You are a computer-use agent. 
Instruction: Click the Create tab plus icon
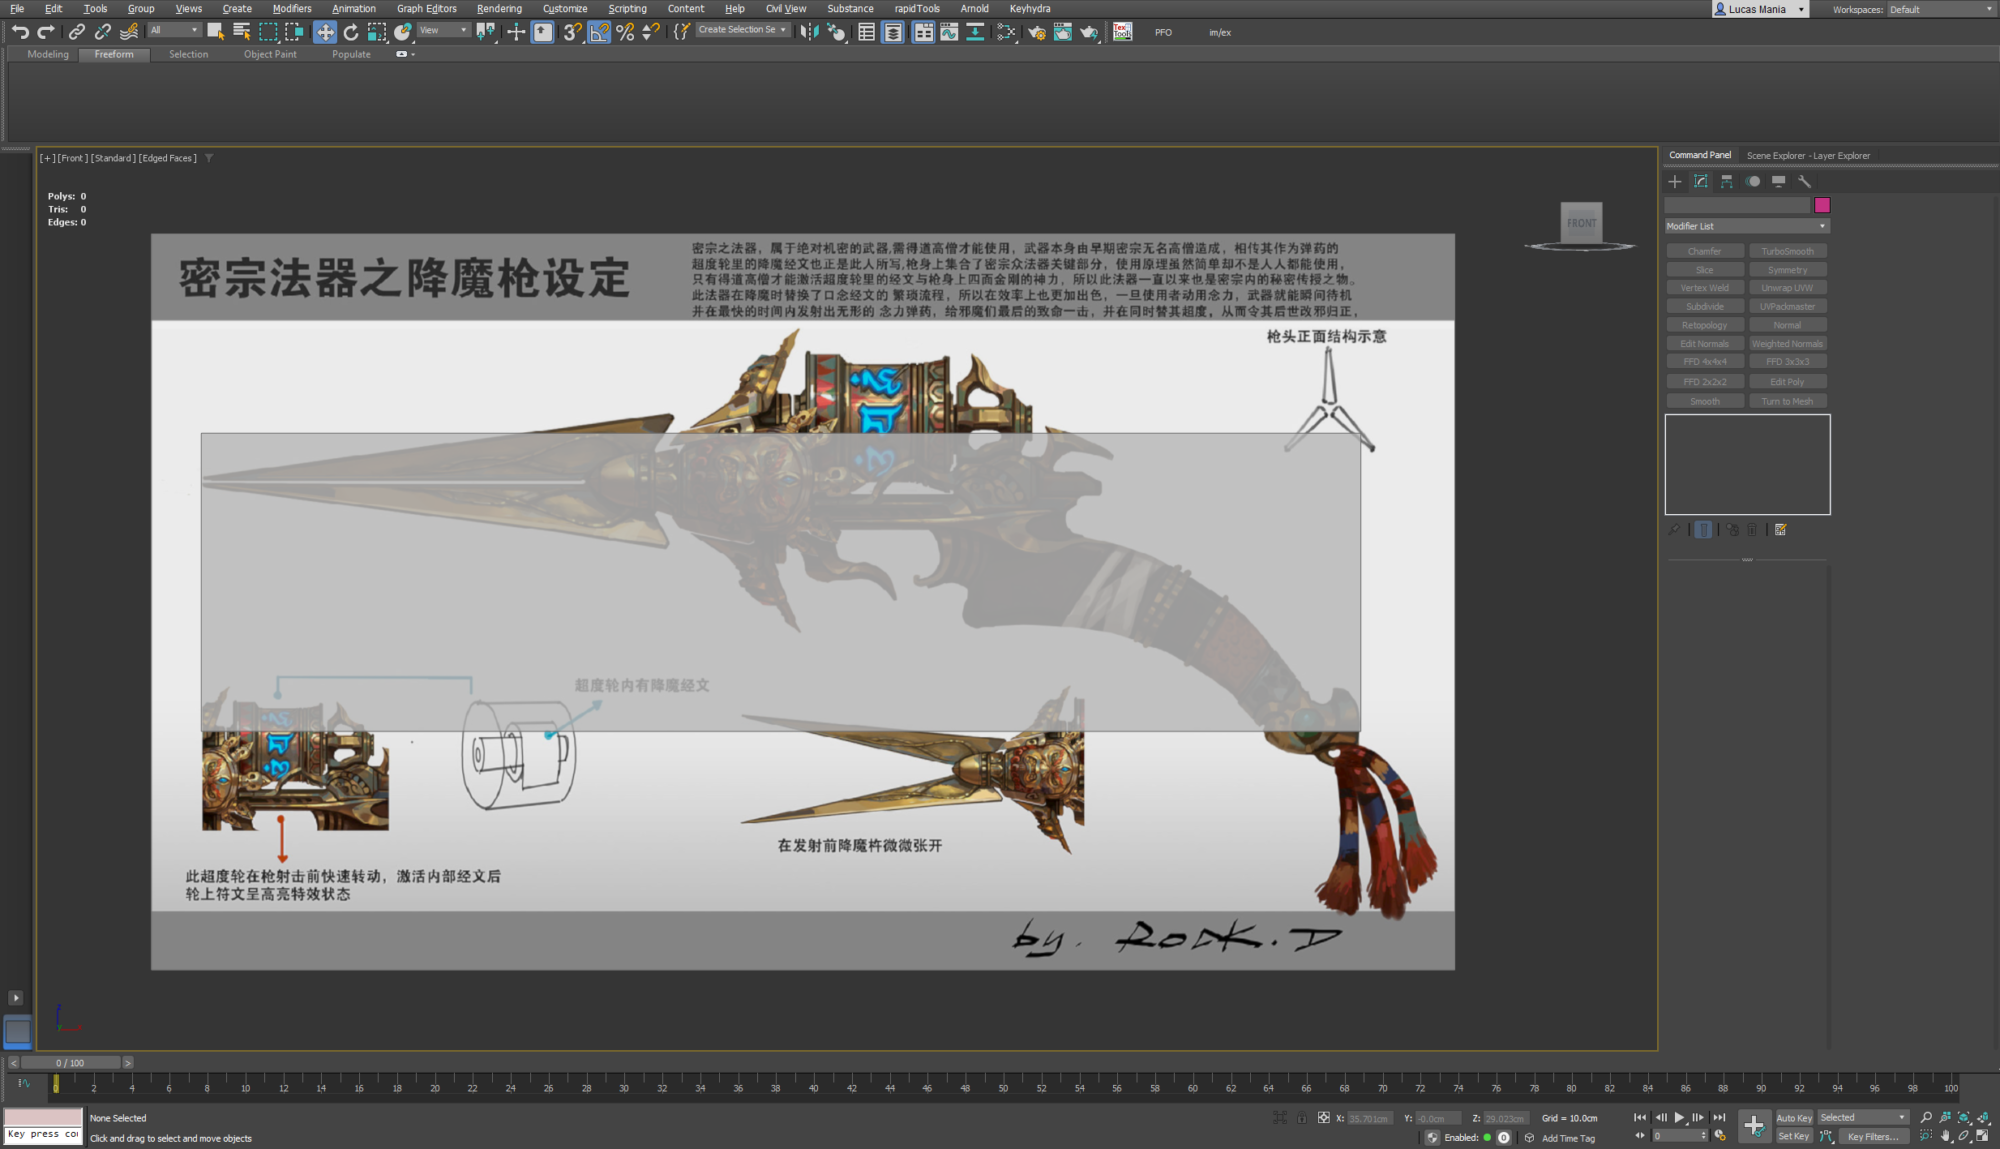1675,181
